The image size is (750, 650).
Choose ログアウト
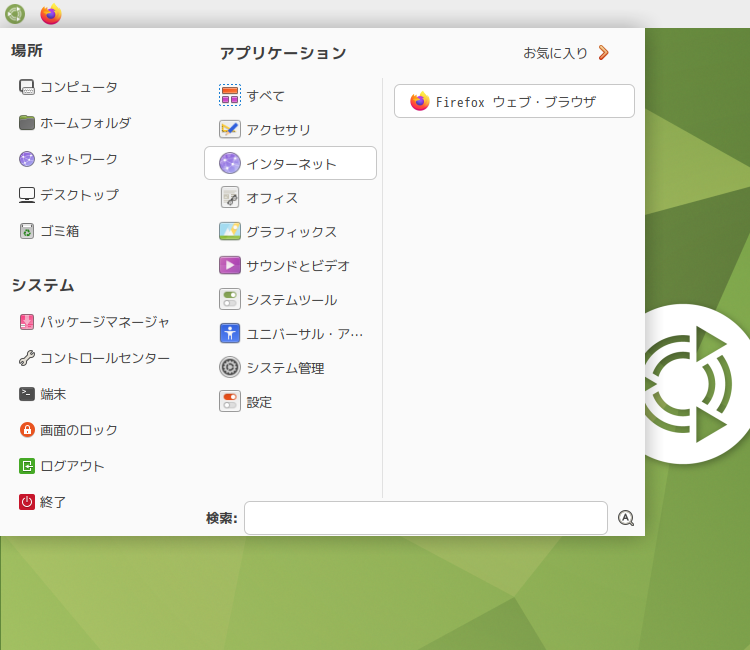62,466
